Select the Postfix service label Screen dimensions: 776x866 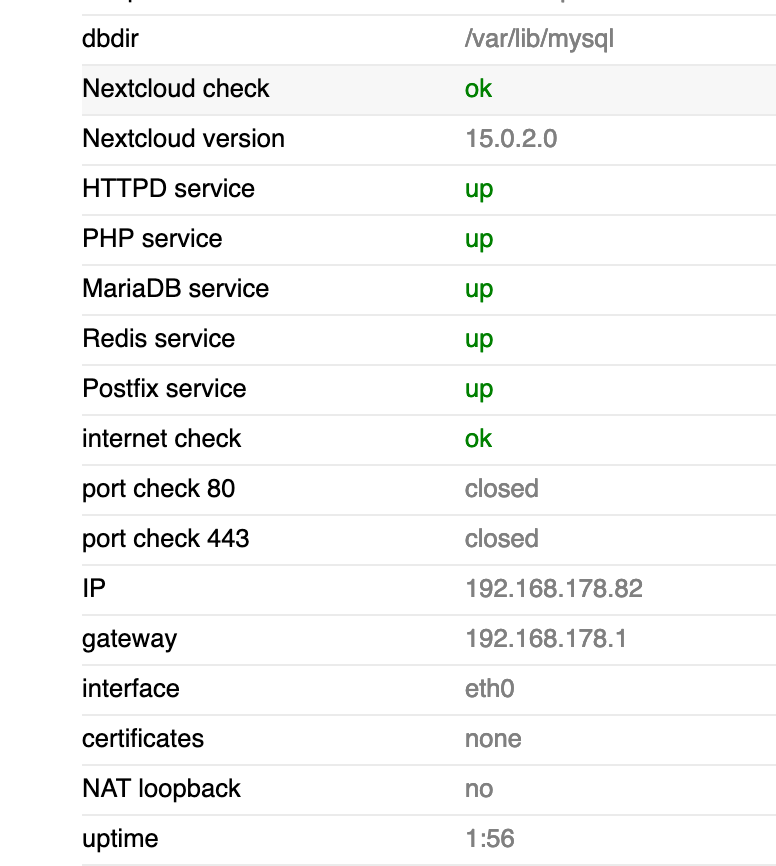(164, 389)
